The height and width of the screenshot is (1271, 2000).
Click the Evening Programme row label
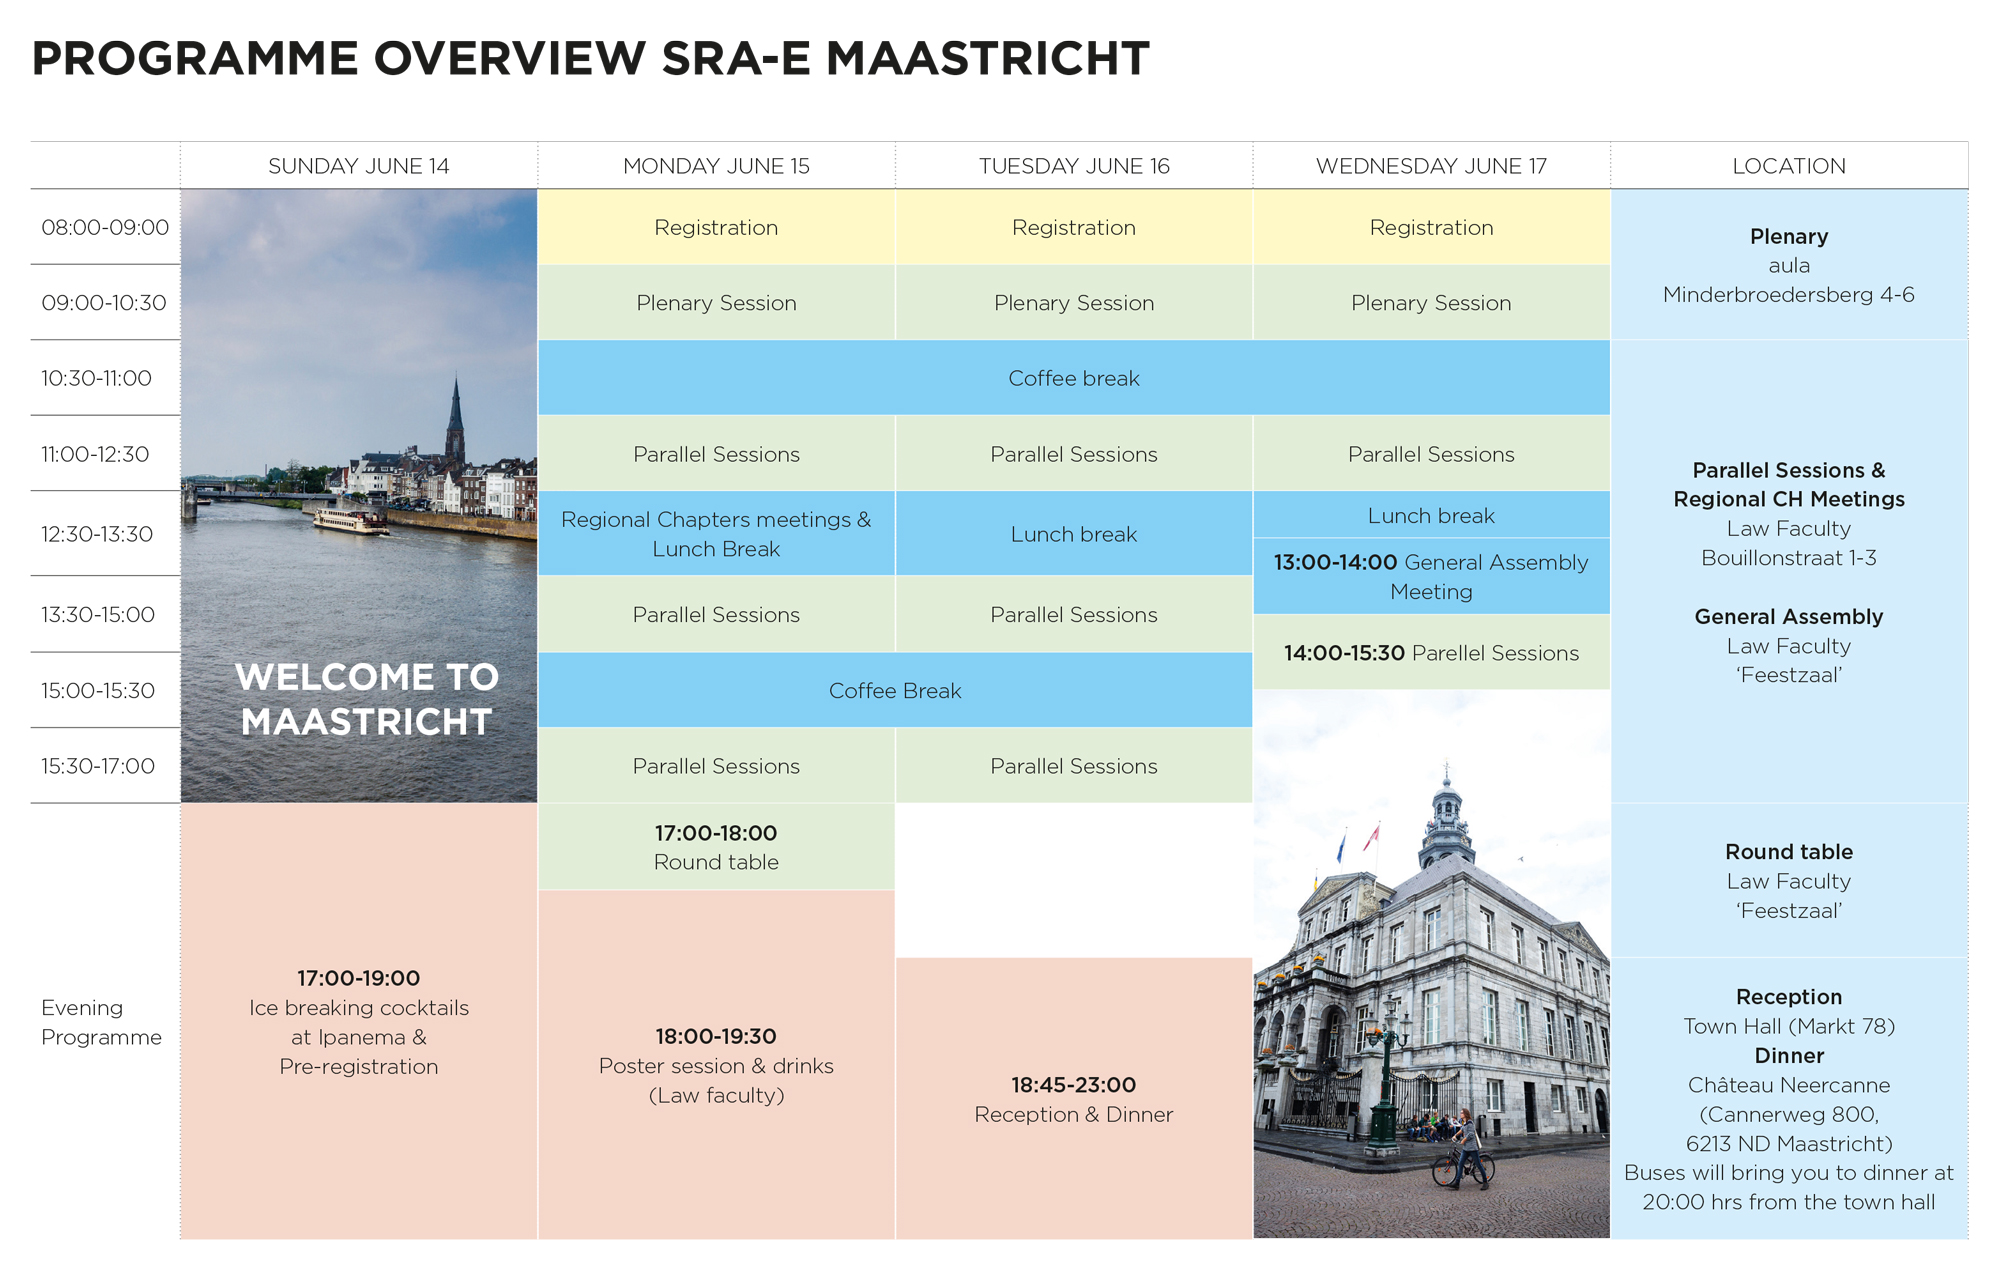pos(101,1022)
